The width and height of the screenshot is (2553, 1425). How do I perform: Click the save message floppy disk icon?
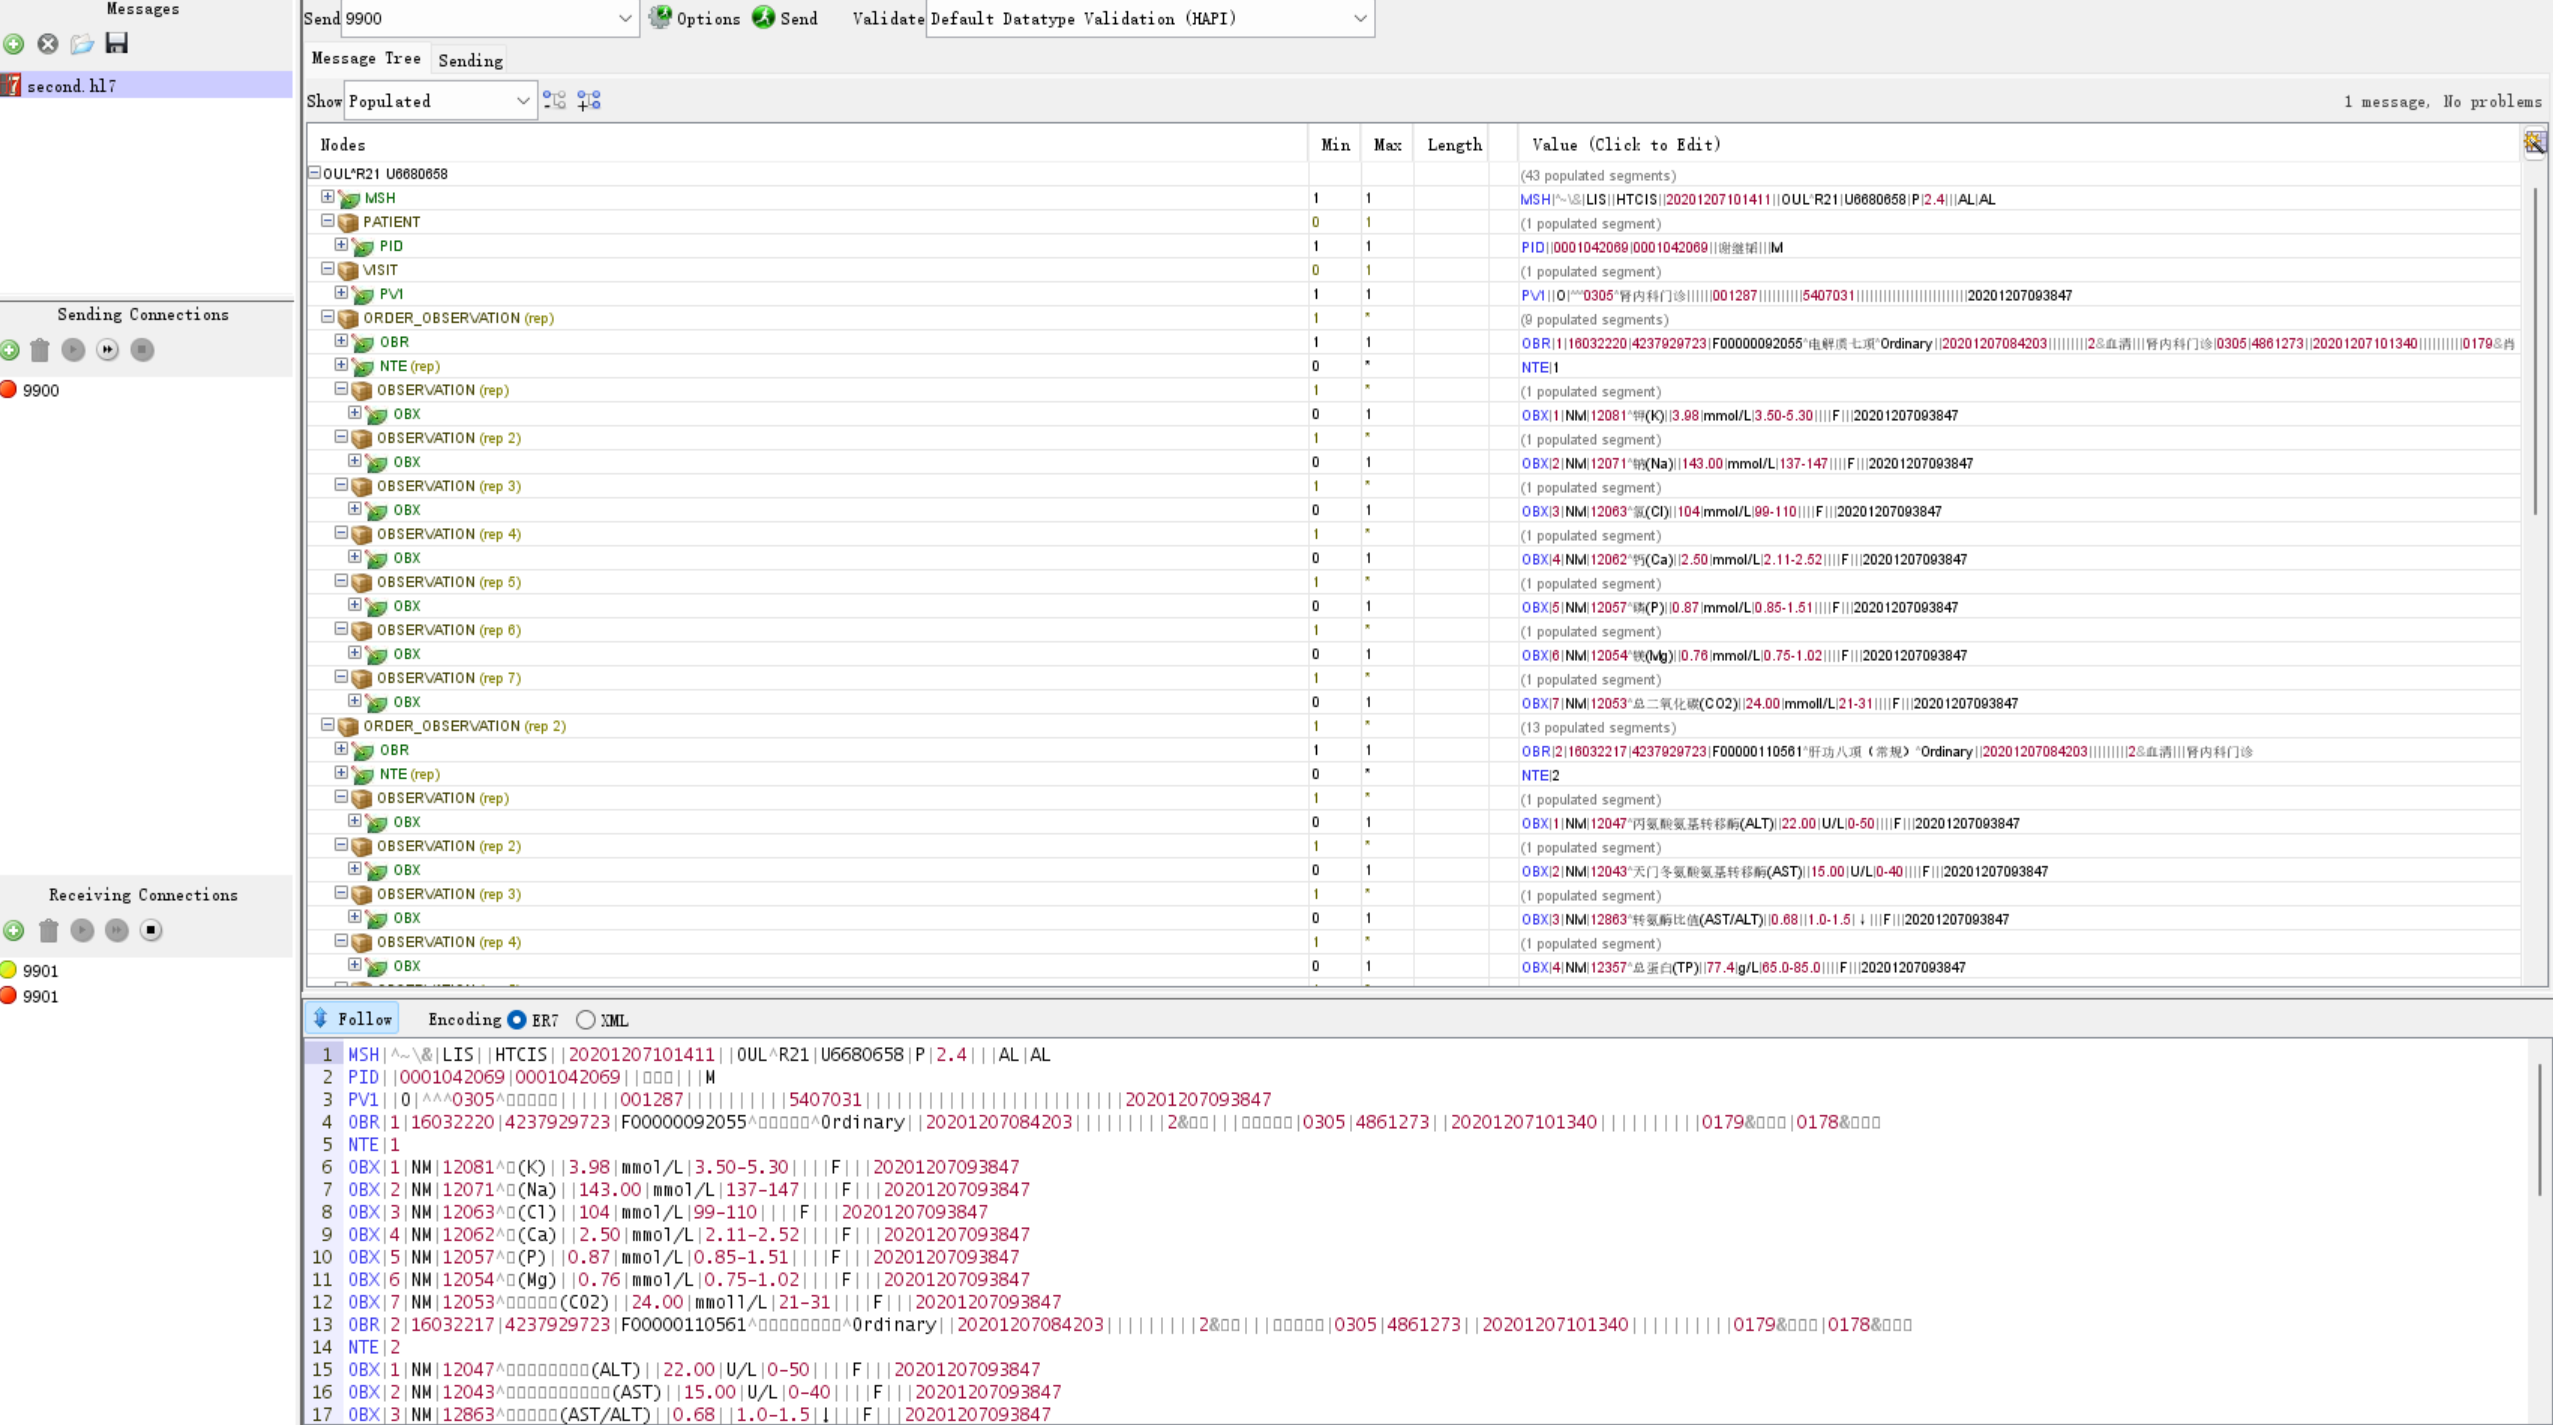[x=117, y=43]
